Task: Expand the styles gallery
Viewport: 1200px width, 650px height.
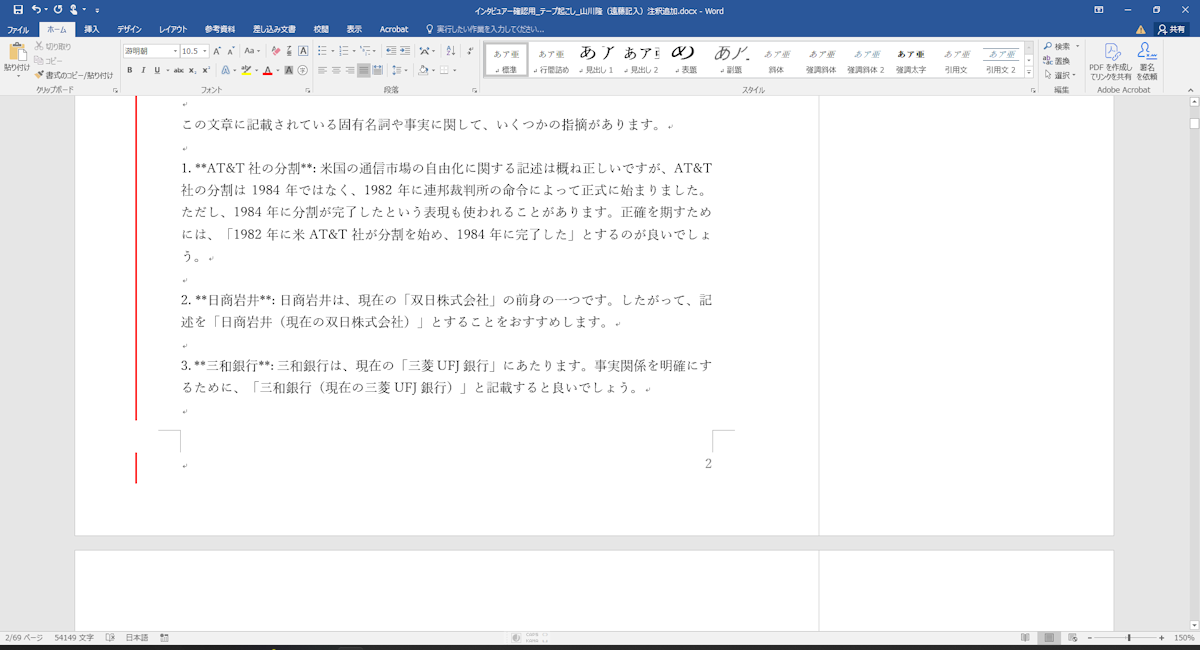Action: 1027,73
